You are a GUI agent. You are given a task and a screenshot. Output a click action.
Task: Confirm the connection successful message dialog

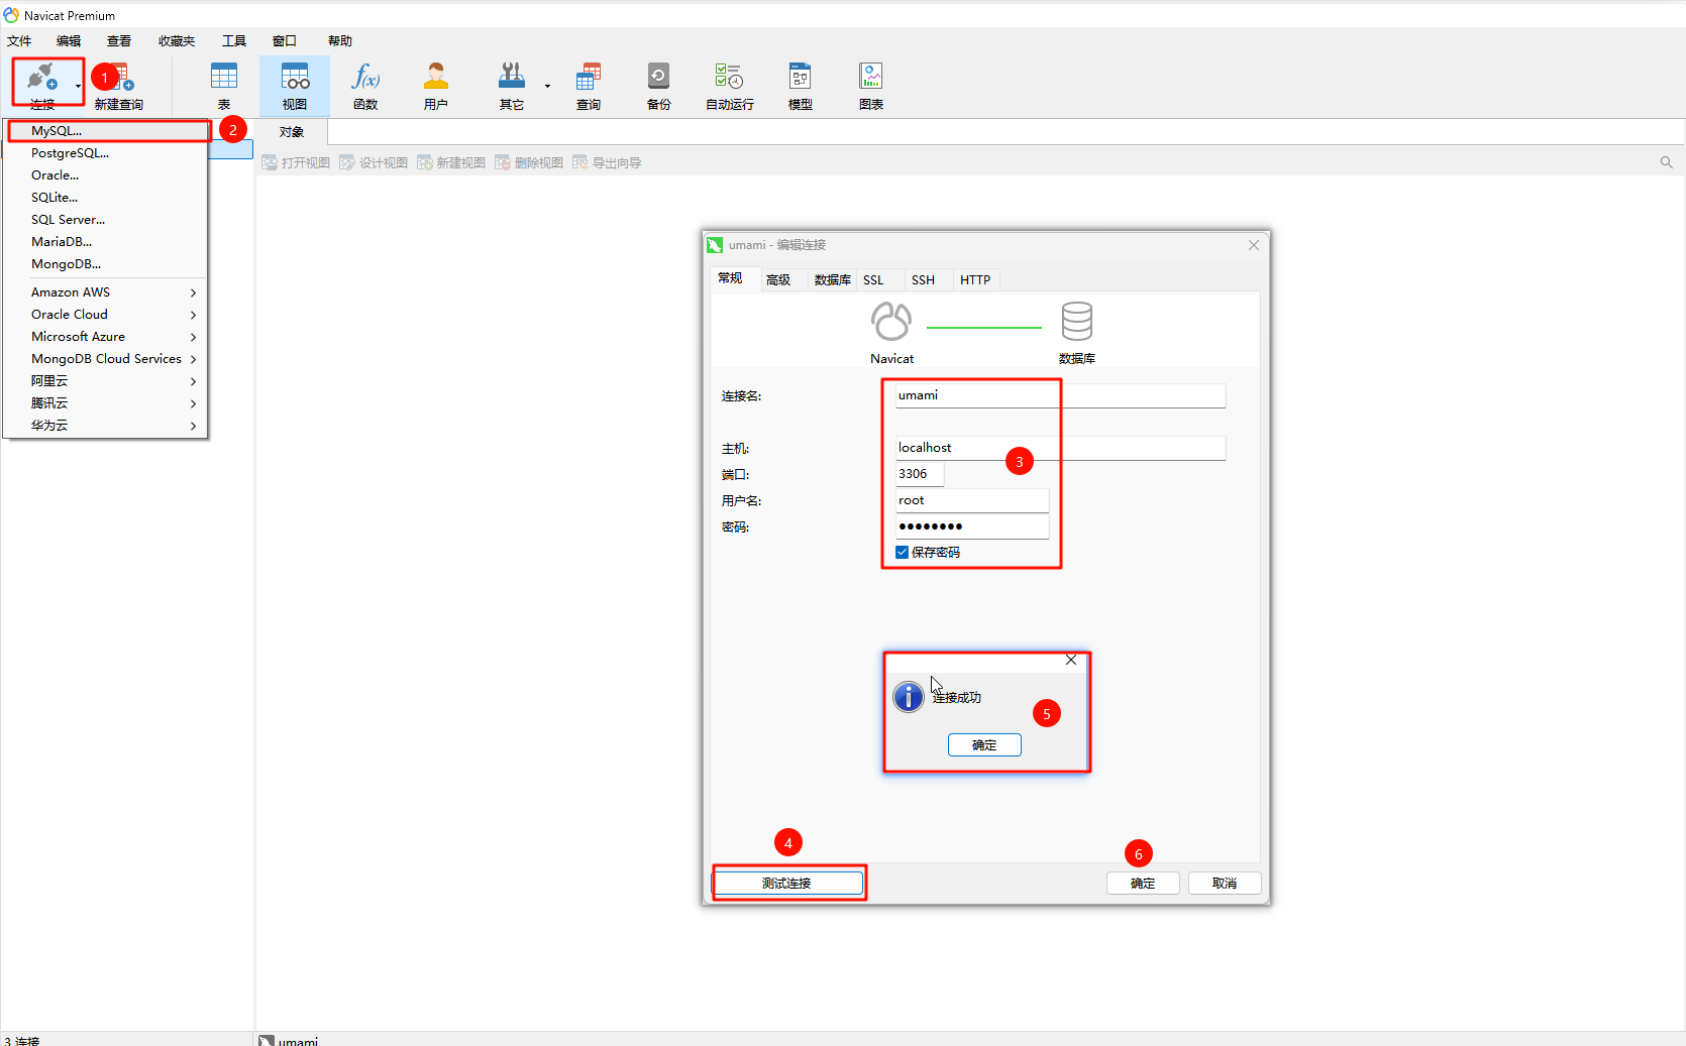coord(984,745)
